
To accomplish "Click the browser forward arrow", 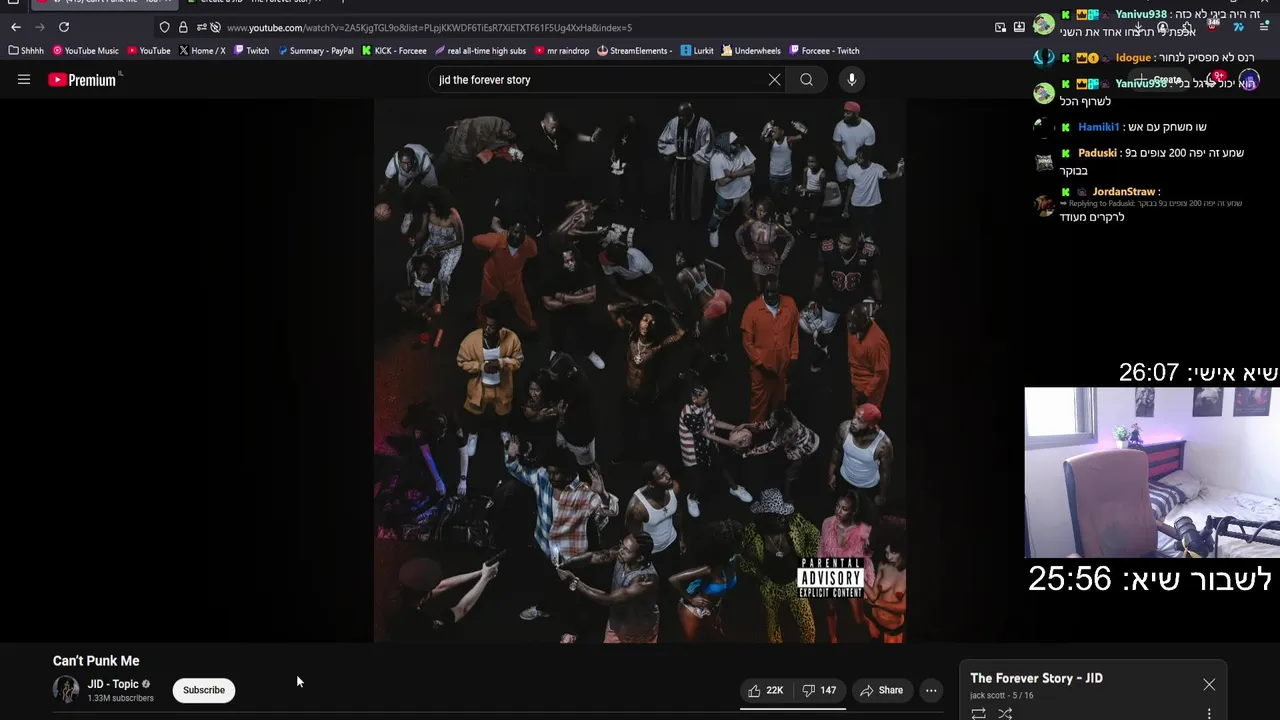I will tap(40, 27).
